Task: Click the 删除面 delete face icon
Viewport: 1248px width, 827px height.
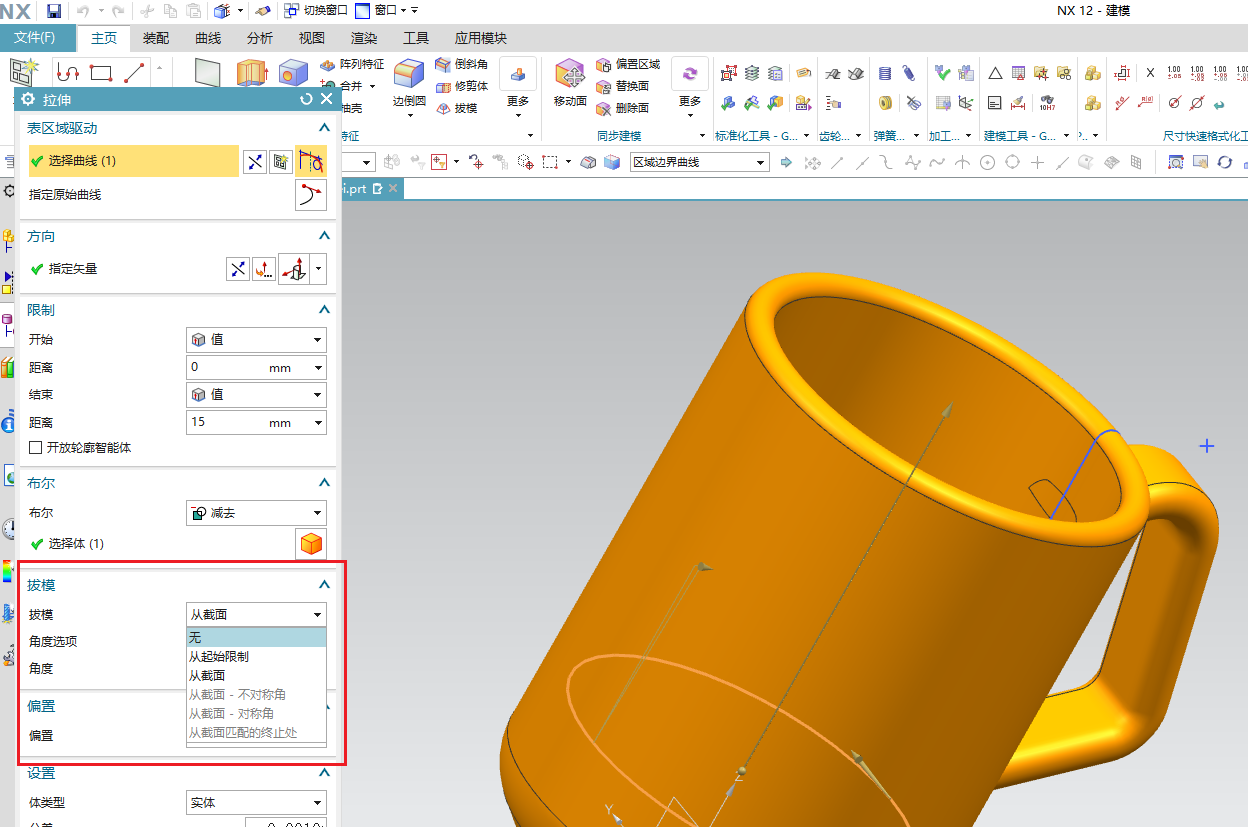Action: click(603, 108)
